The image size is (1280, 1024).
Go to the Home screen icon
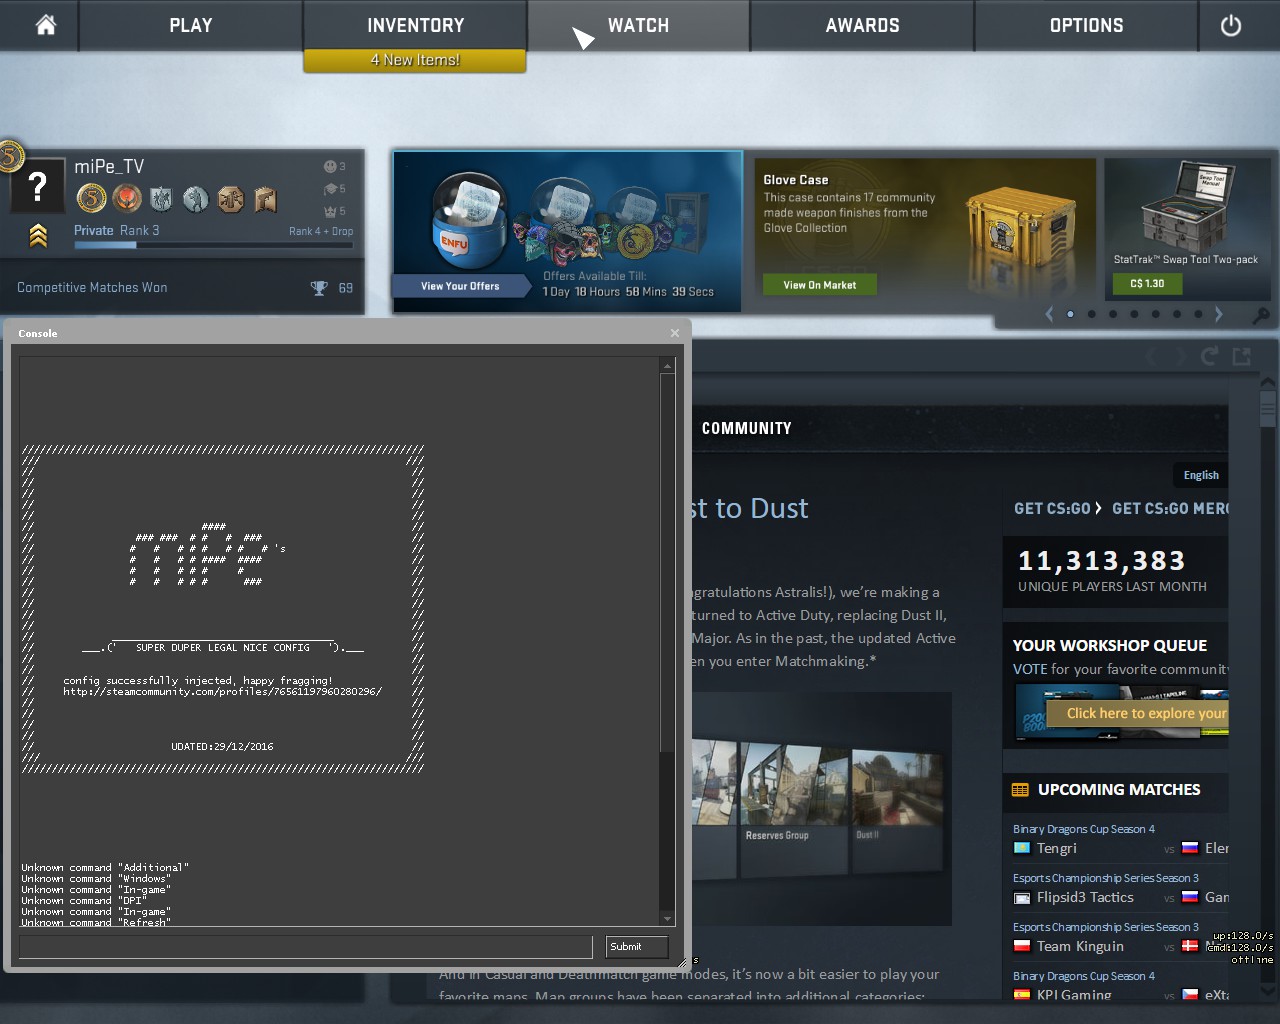click(46, 25)
